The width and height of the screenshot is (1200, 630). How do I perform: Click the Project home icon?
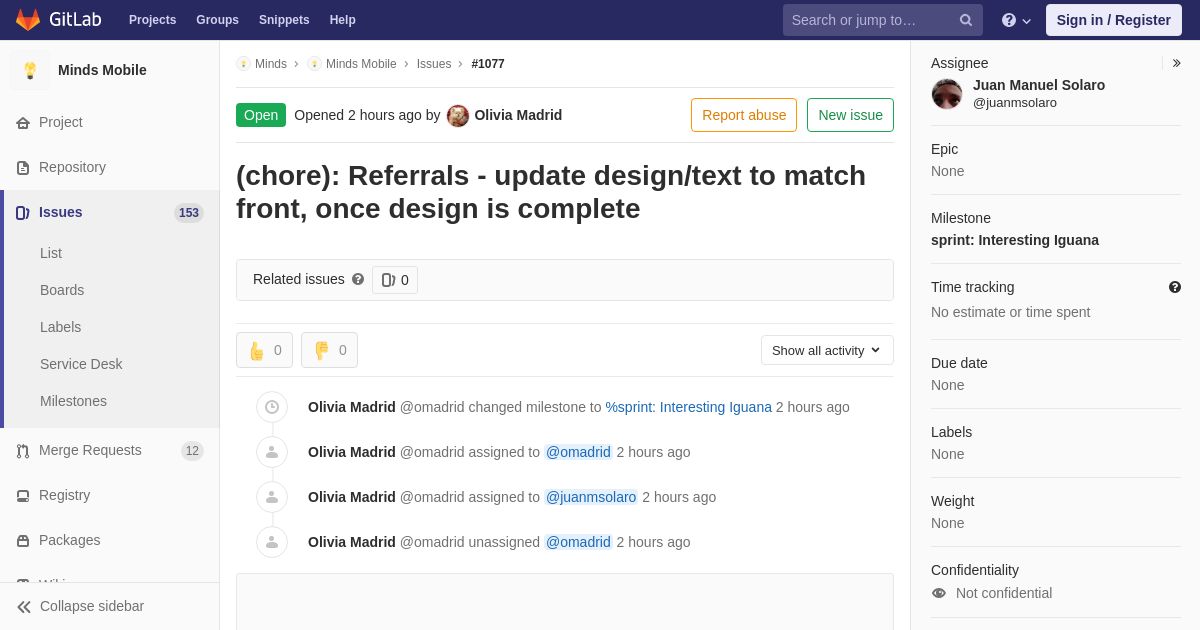click(23, 123)
